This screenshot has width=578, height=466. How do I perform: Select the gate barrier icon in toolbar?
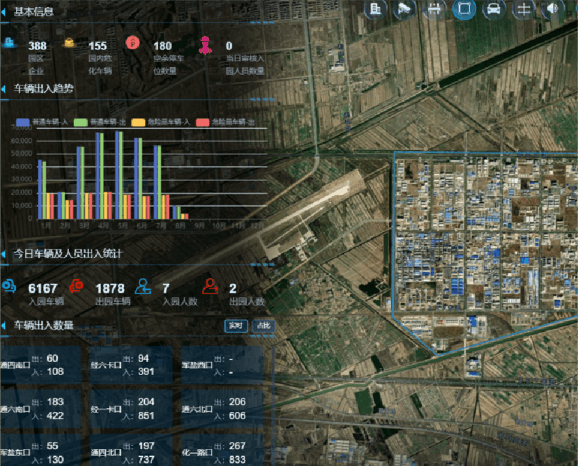pos(434,8)
